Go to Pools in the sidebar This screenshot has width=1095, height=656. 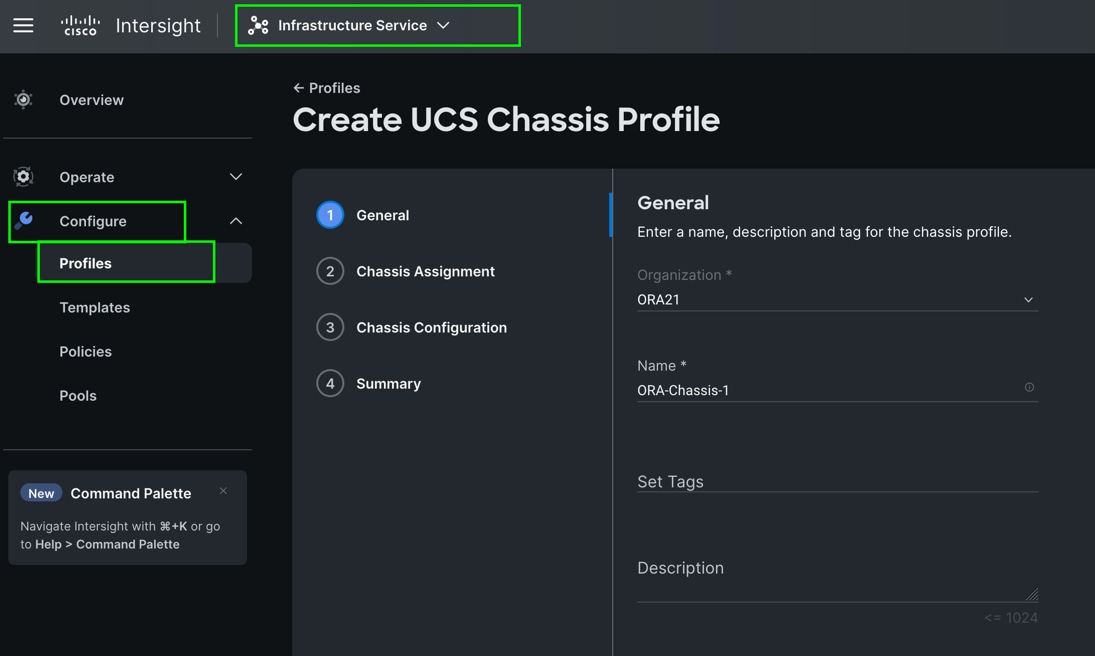click(78, 396)
